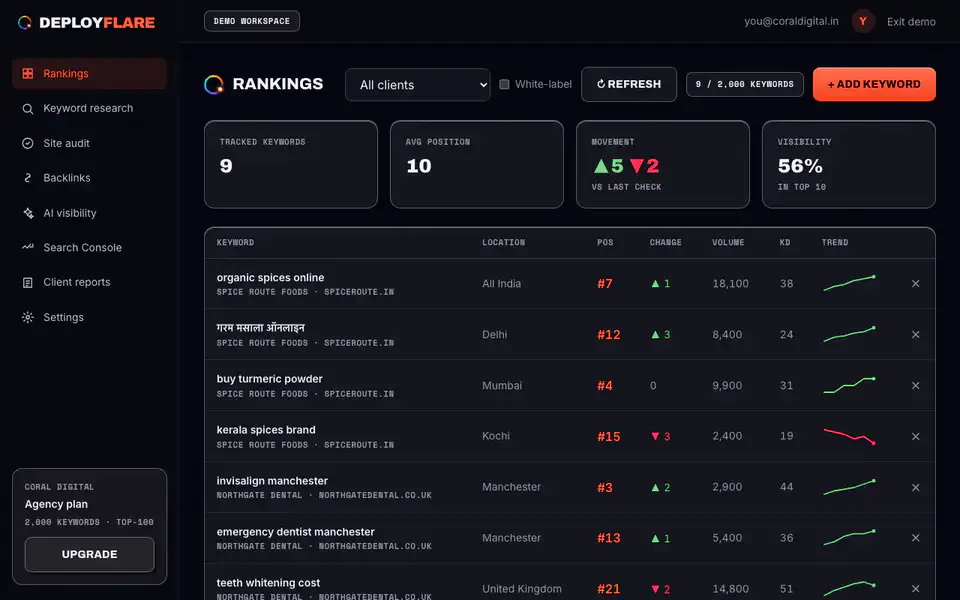The width and height of the screenshot is (960, 600).
Task: Delete the teeth whitening cost keyword
Action: [x=915, y=588]
